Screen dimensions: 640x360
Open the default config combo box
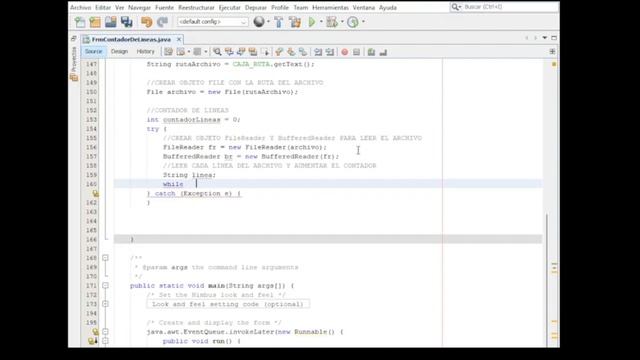pos(212,22)
